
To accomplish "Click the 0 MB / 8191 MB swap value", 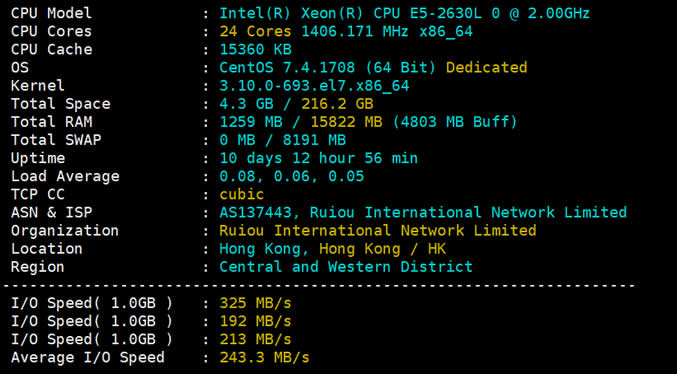I will click(x=283, y=140).
